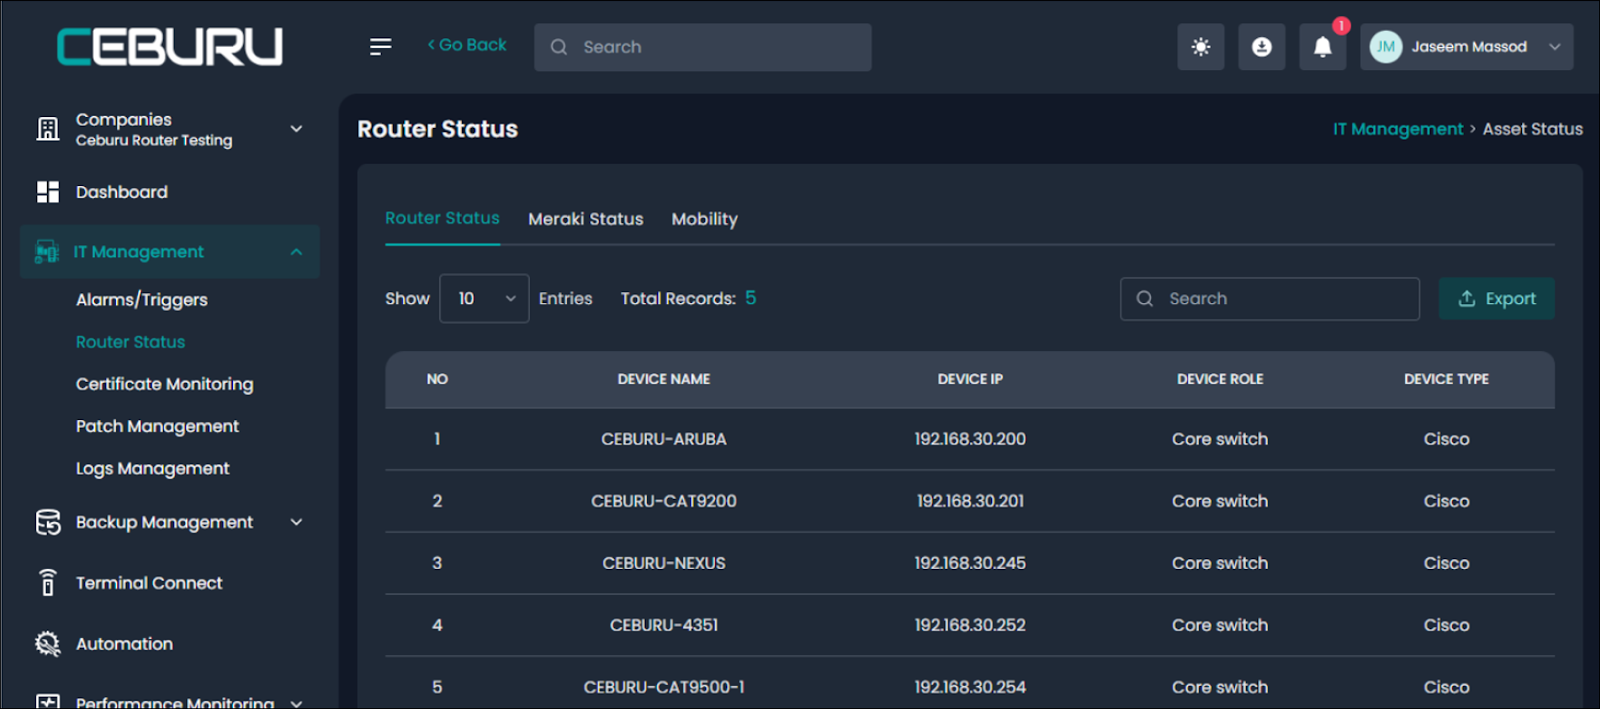
Task: Click the Automation gear icon
Action: pyautogui.click(x=48, y=644)
